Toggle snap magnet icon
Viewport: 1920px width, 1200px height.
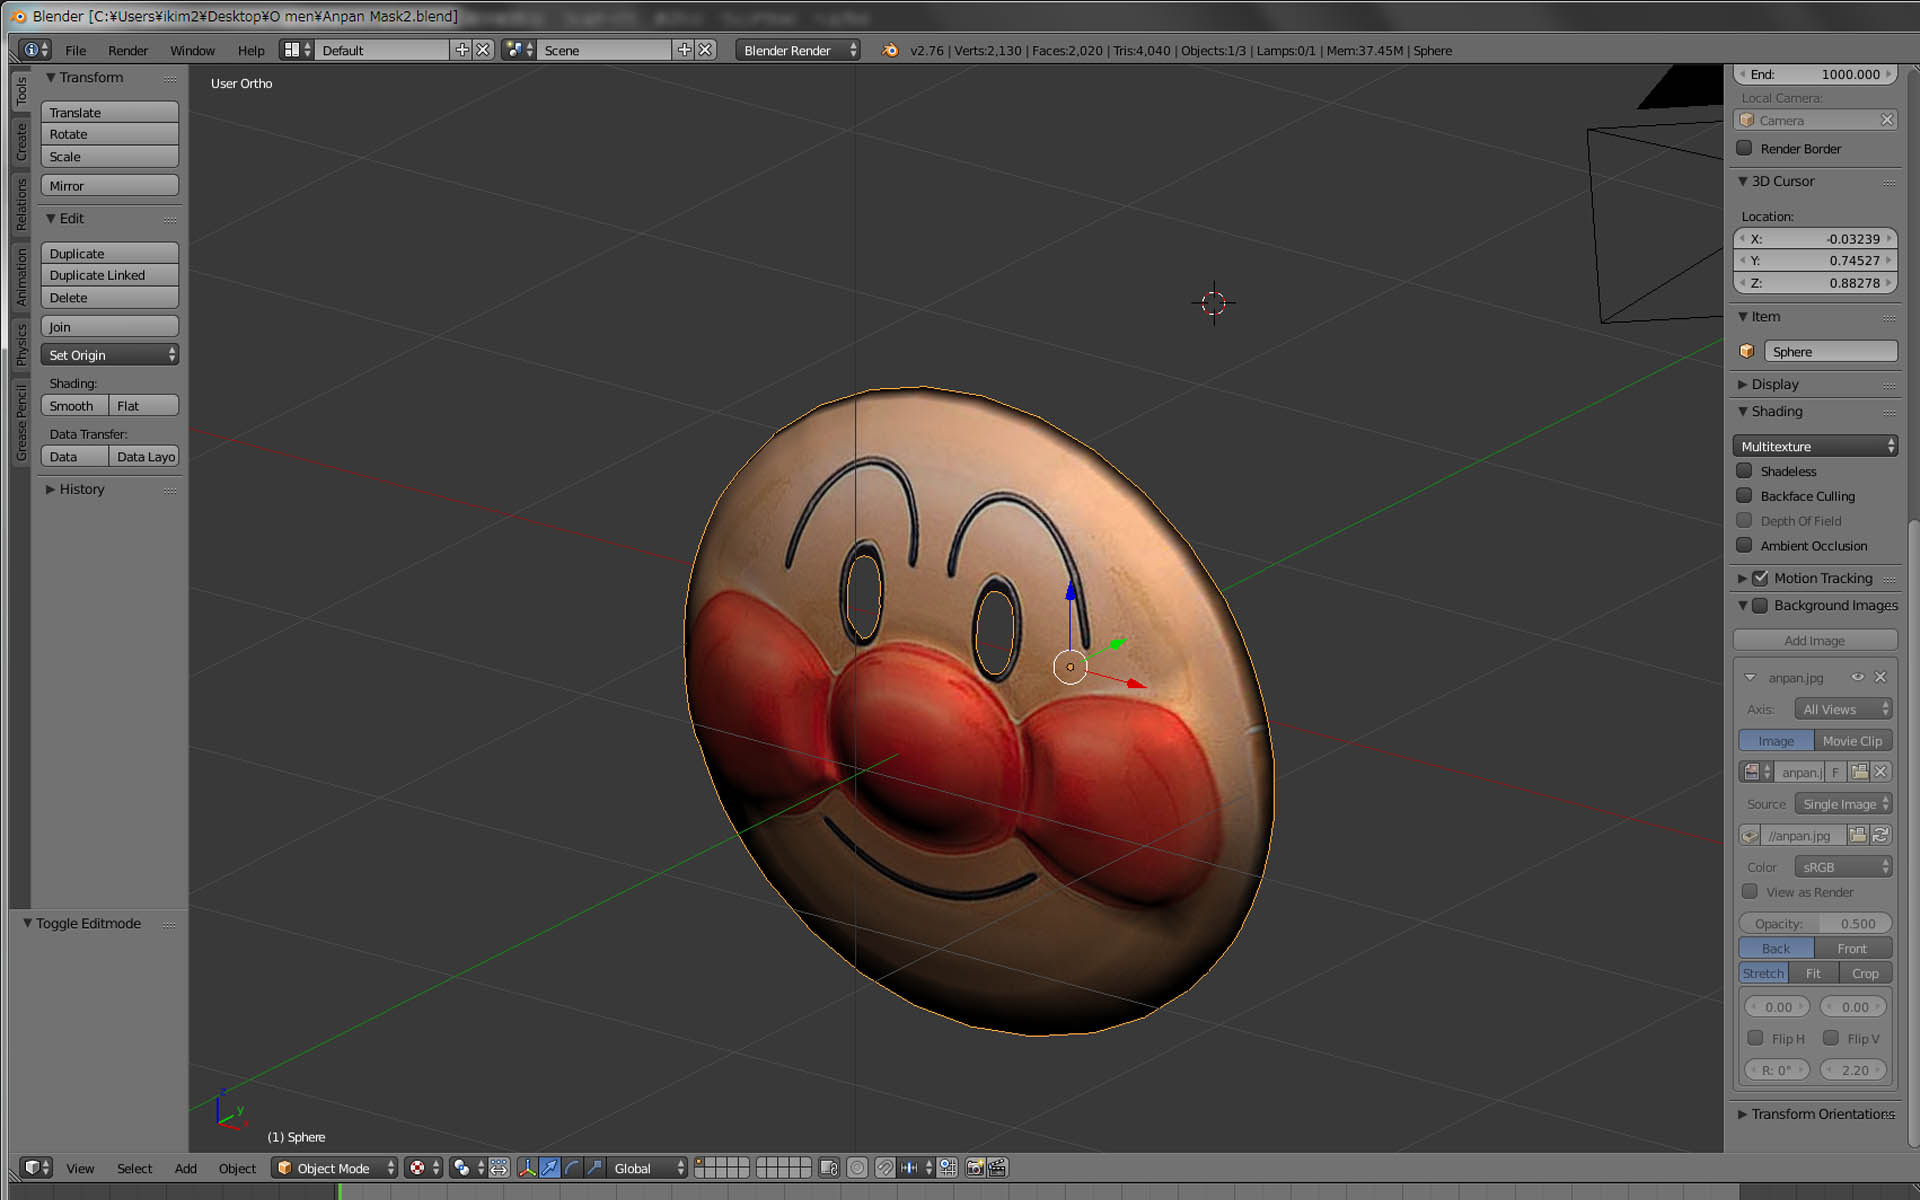click(885, 1167)
